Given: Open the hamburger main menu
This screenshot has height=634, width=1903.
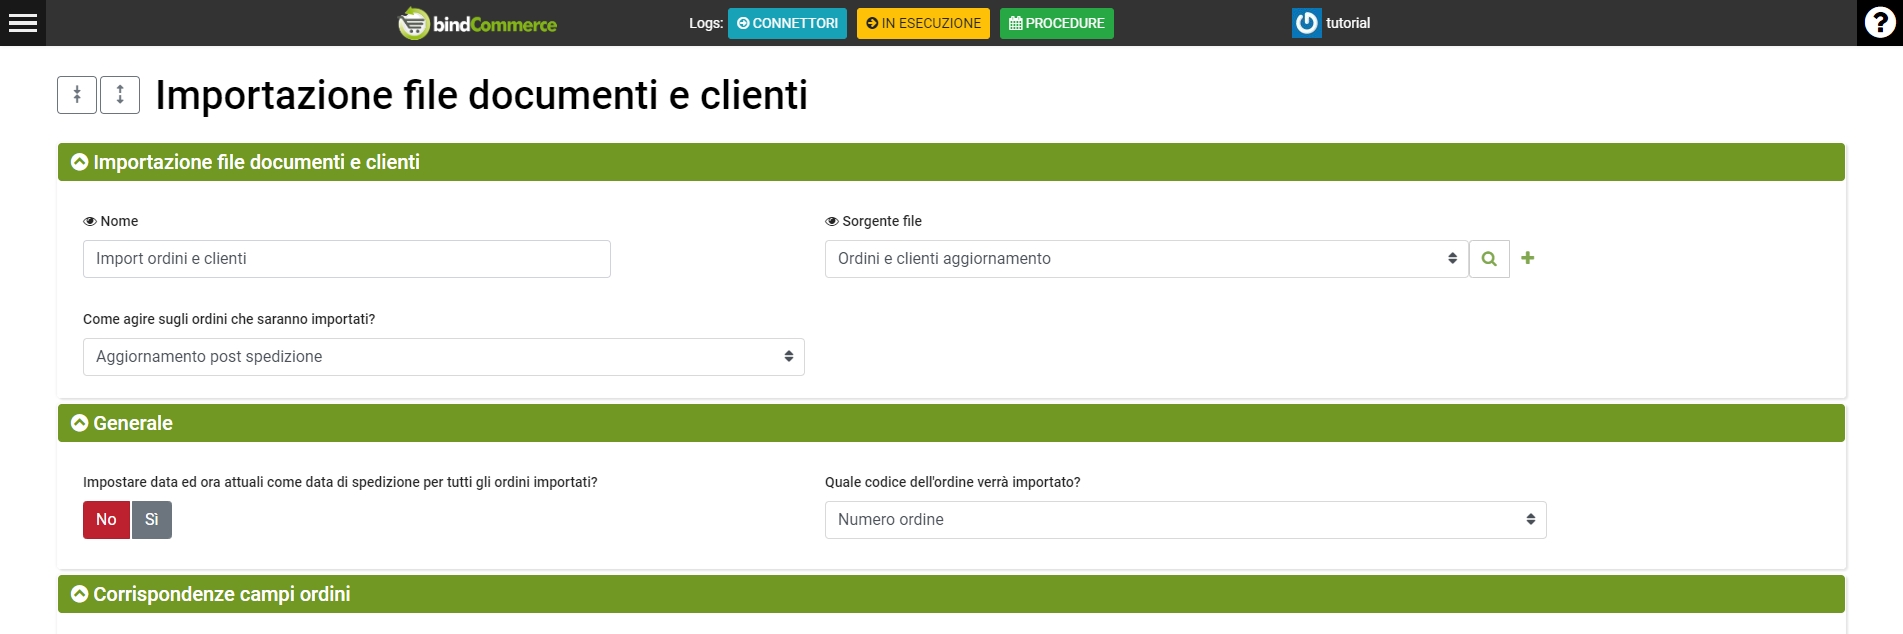Looking at the screenshot, I should (23, 23).
